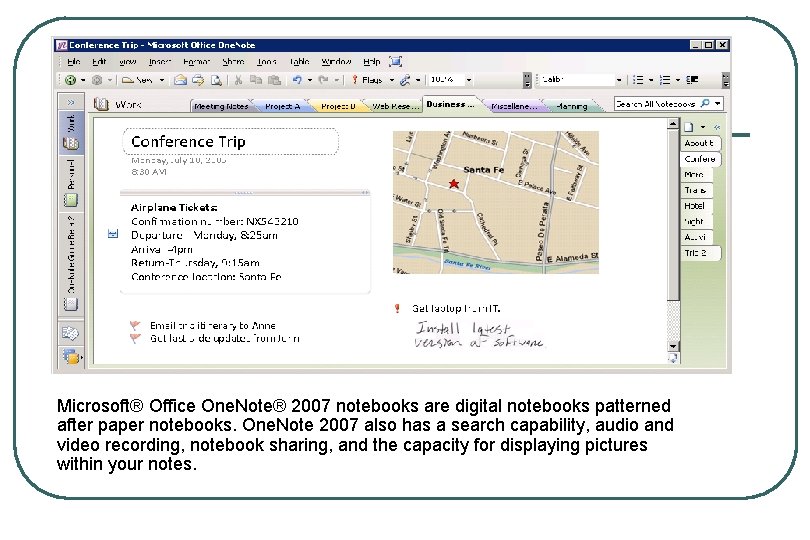Open the Format menu
Viewport: 810px width, 540px height.
(196, 61)
